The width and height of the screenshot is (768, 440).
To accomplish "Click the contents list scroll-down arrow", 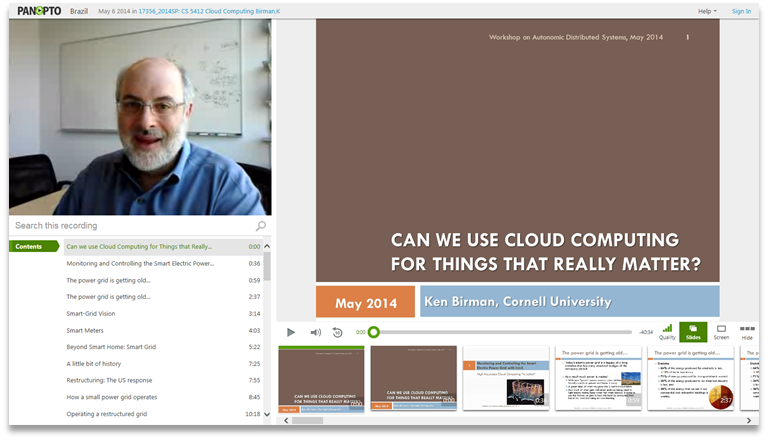I will 267,414.
